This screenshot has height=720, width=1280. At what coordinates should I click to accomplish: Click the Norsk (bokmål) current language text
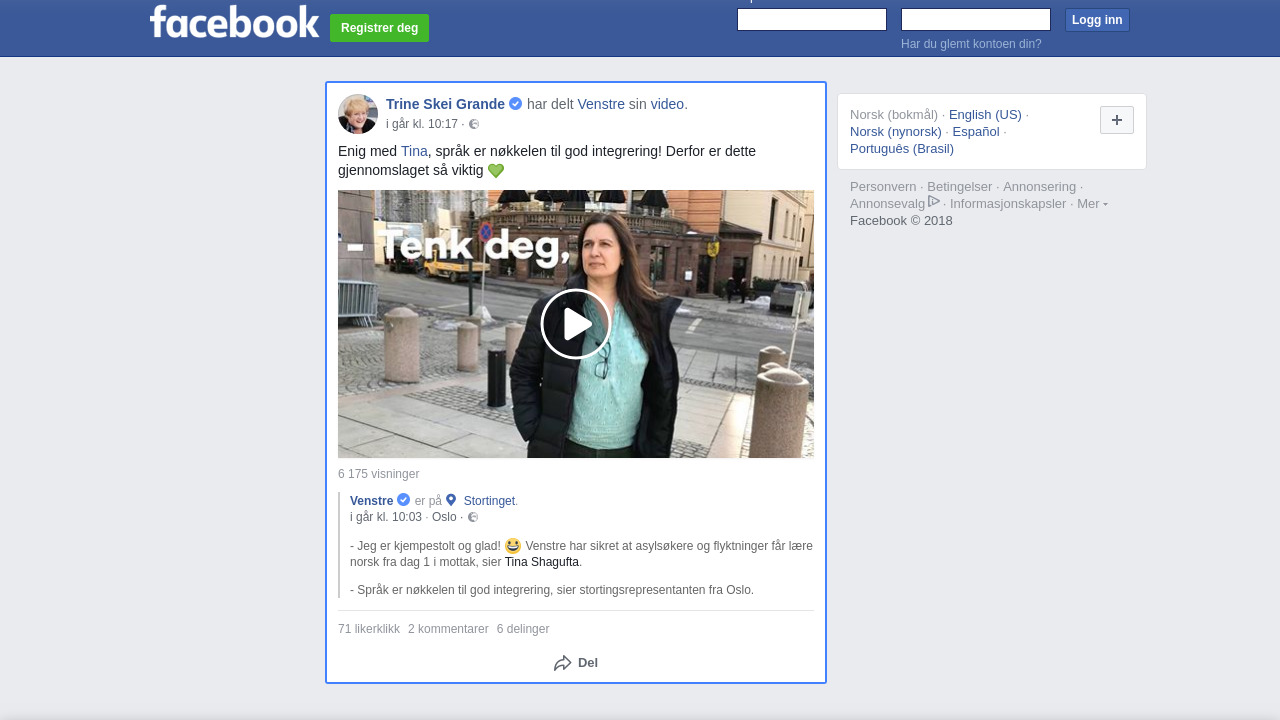[x=894, y=115]
